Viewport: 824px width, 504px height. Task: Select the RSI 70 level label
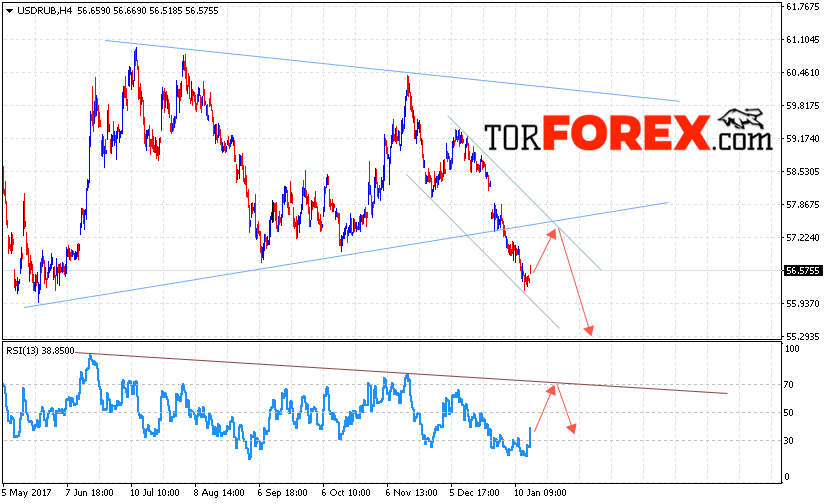pyautogui.click(x=789, y=385)
